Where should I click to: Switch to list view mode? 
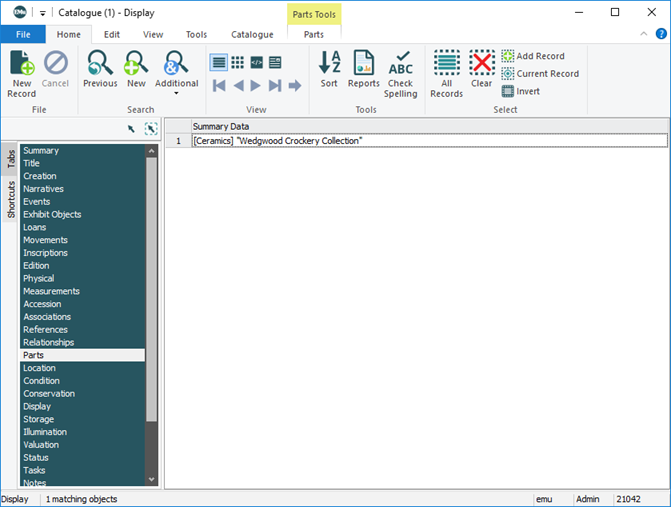[219, 62]
